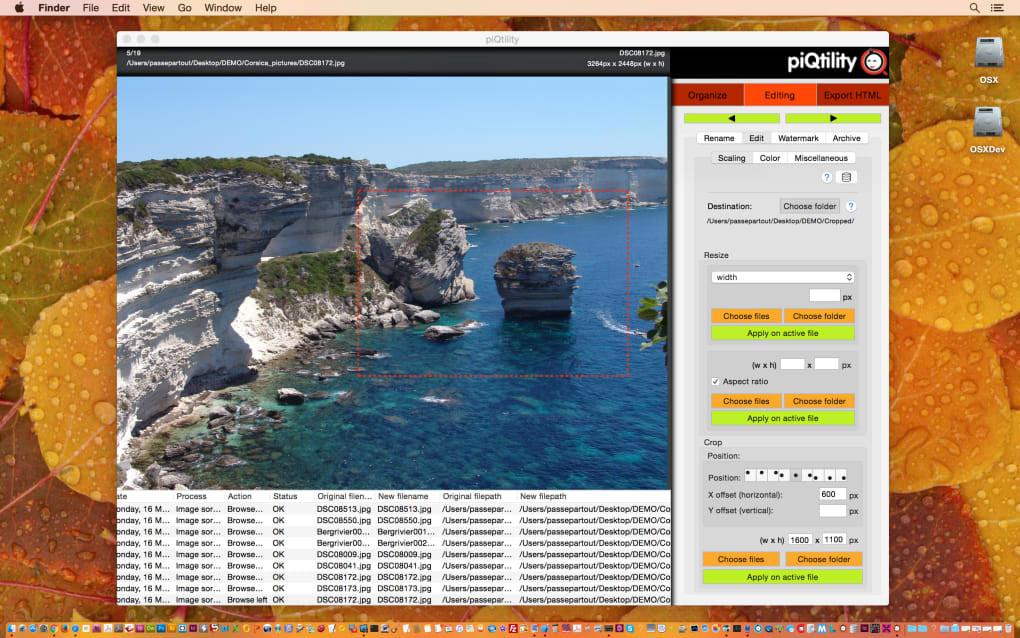Image resolution: width=1020 pixels, height=638 pixels.
Task: Open the Window menu
Action: tap(223, 8)
